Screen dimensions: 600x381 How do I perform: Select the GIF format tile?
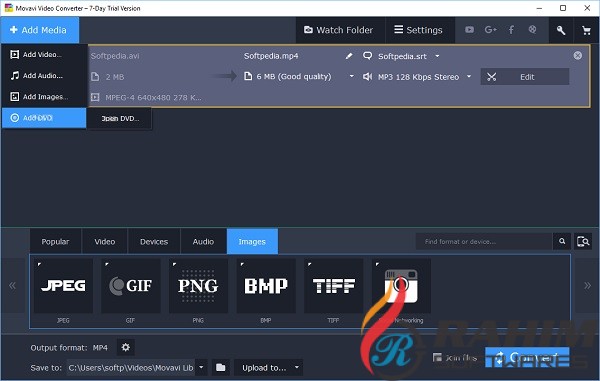point(131,286)
